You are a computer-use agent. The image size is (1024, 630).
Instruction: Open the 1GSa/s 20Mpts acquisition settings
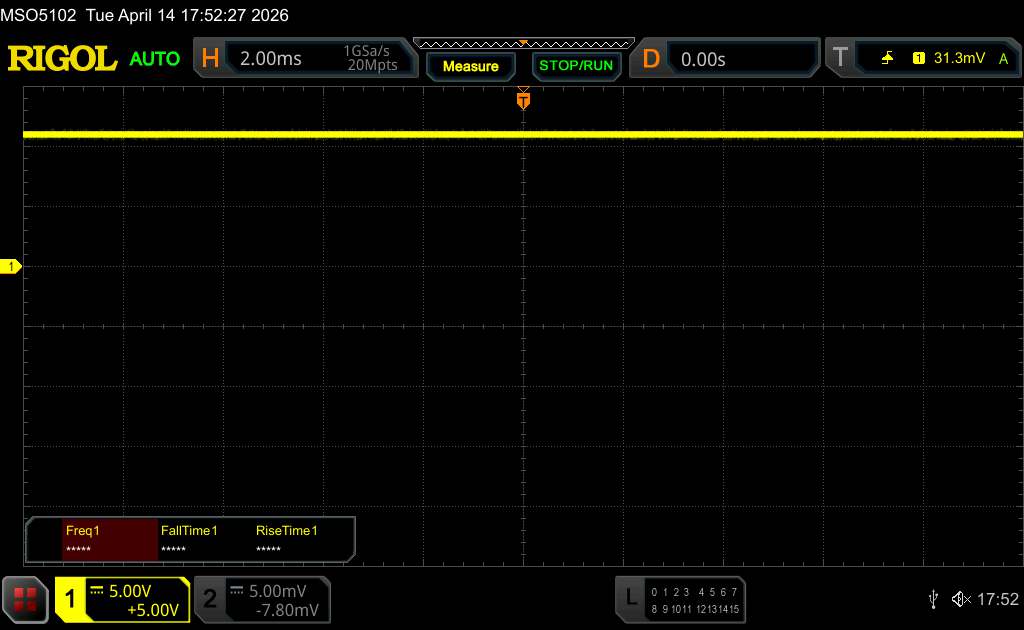tap(371, 59)
